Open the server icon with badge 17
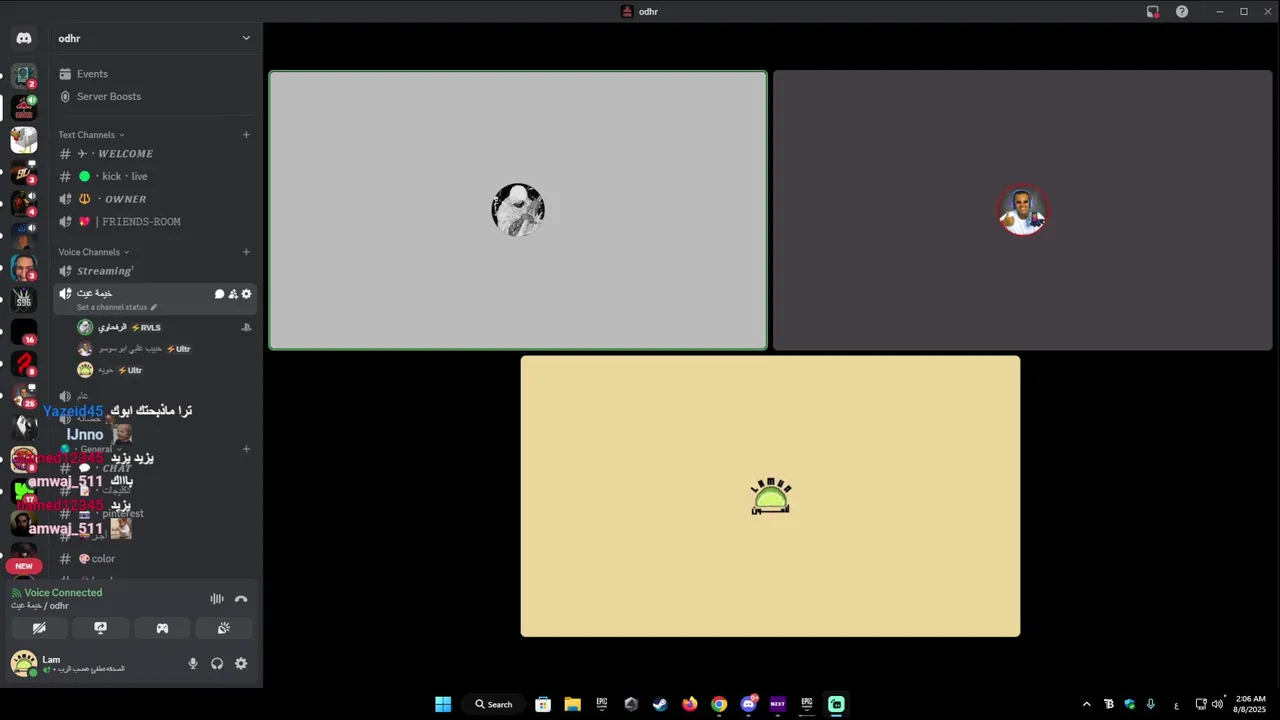 [24, 491]
